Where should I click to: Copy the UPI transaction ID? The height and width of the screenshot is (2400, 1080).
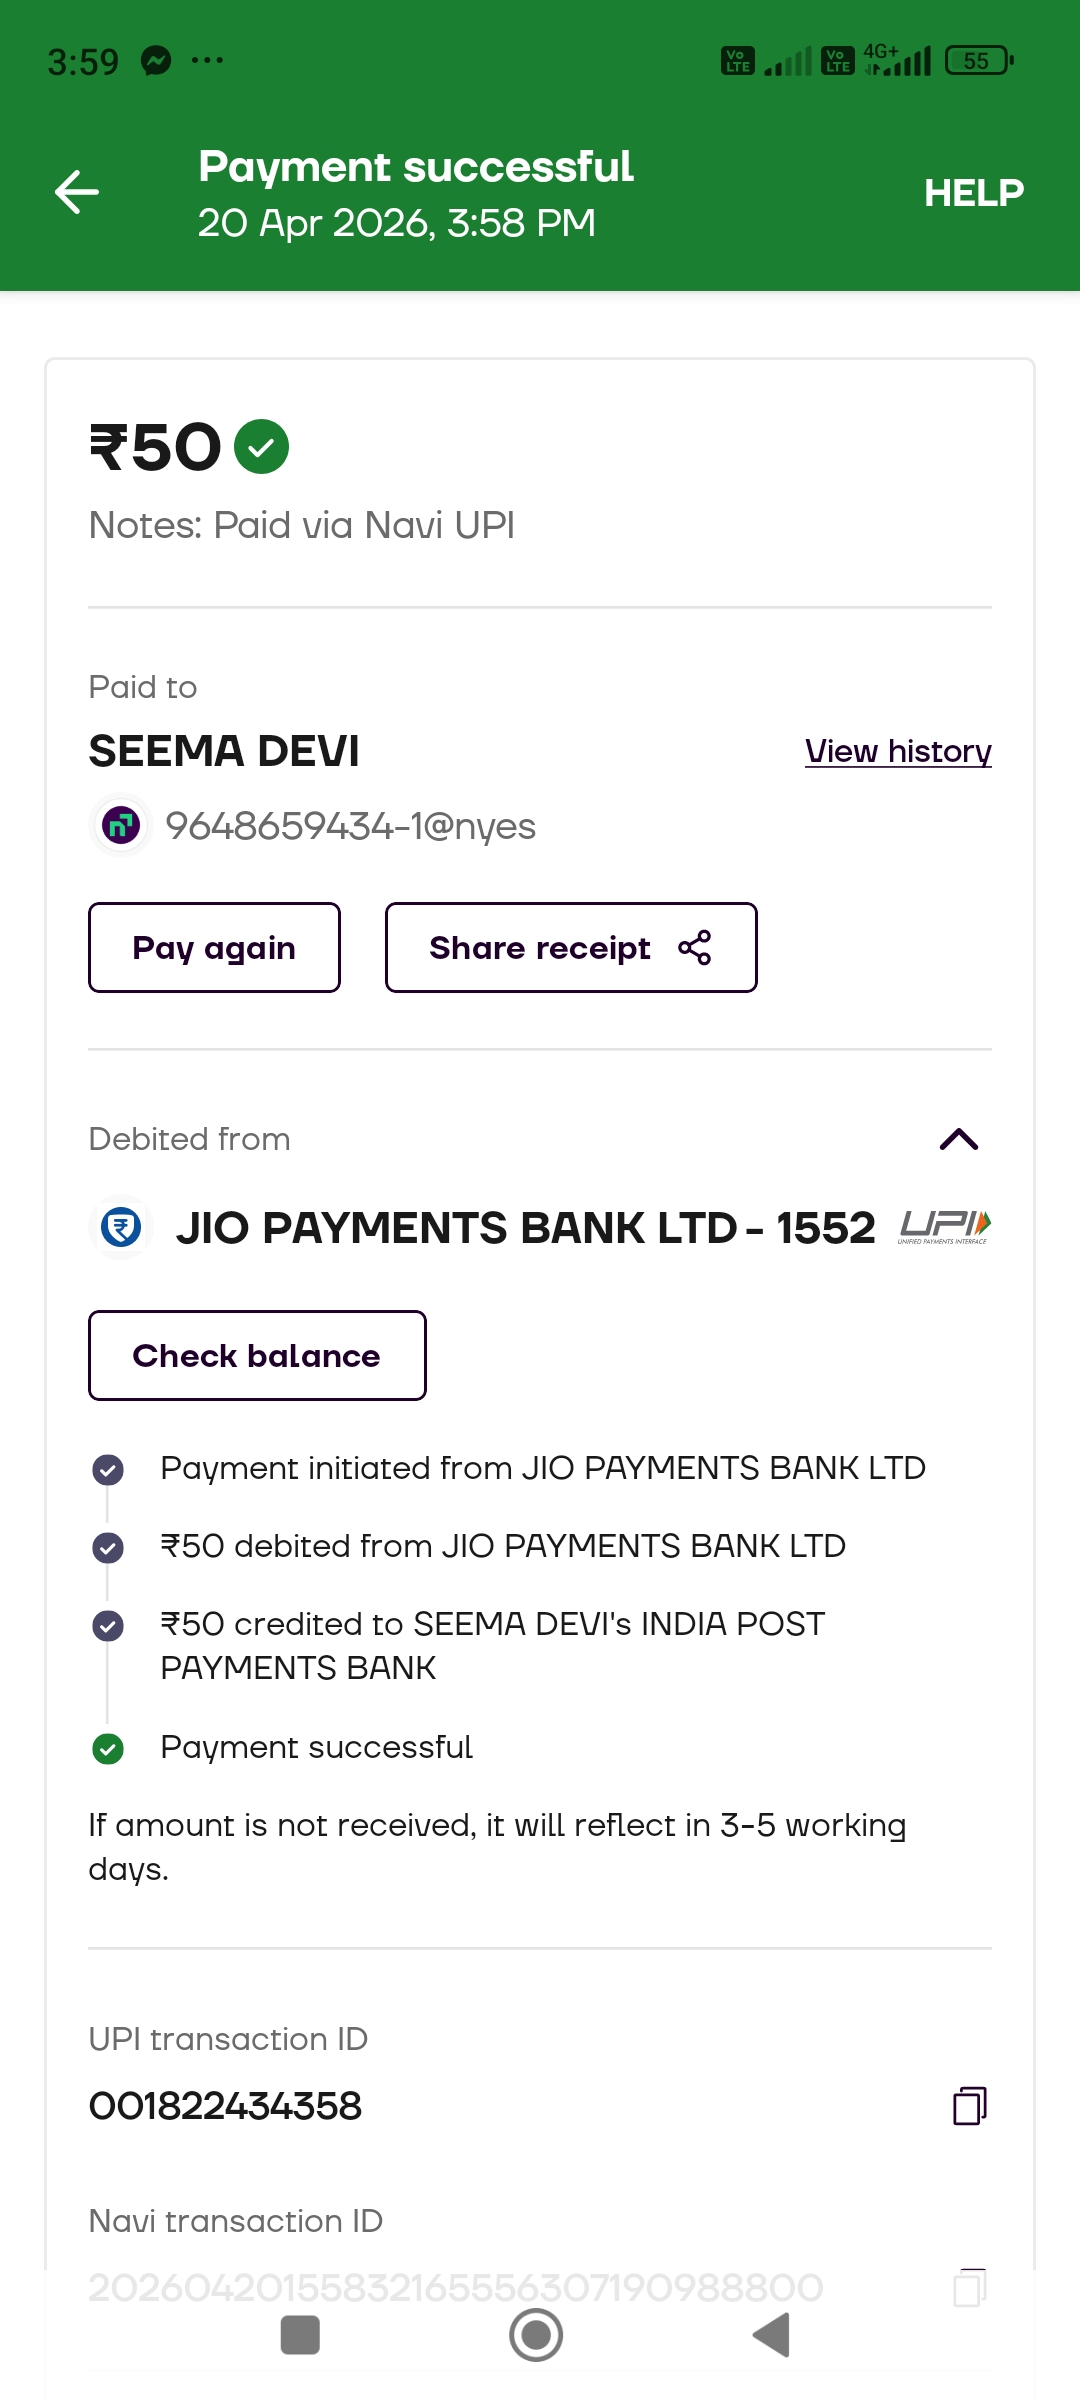tap(969, 2105)
